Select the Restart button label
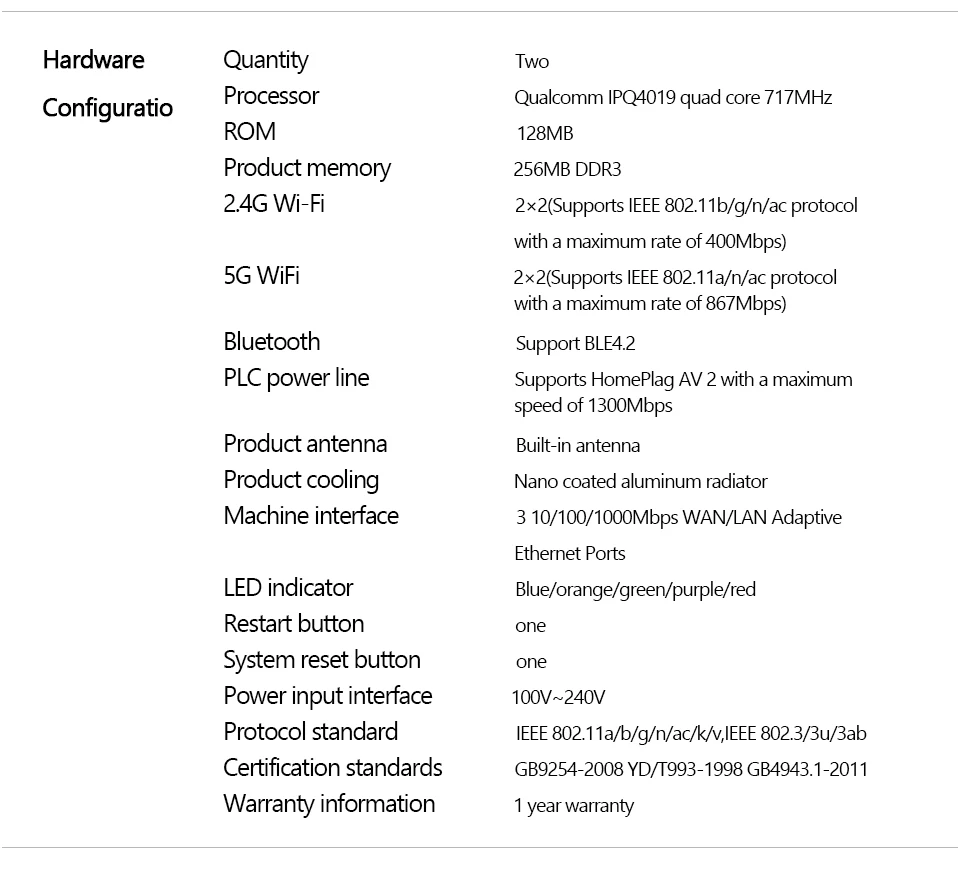The height and width of the screenshot is (872, 958). coord(294,624)
